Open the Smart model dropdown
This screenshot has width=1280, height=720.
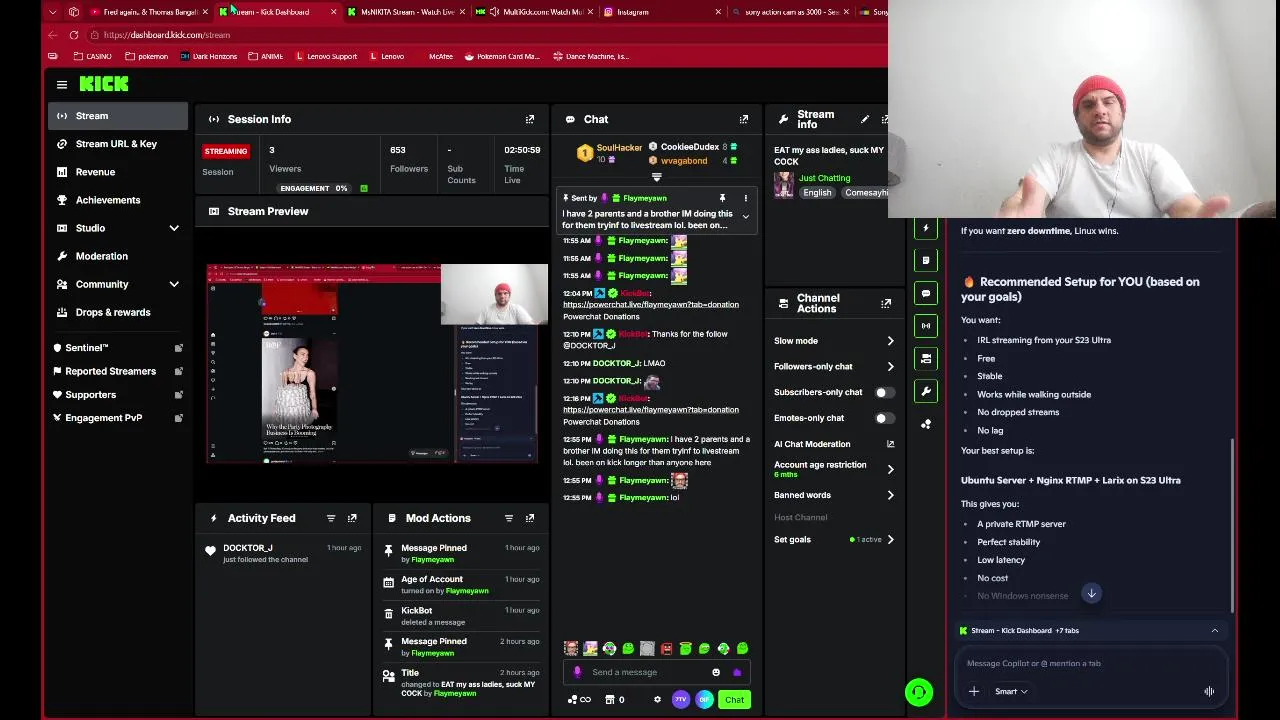tap(1011, 691)
